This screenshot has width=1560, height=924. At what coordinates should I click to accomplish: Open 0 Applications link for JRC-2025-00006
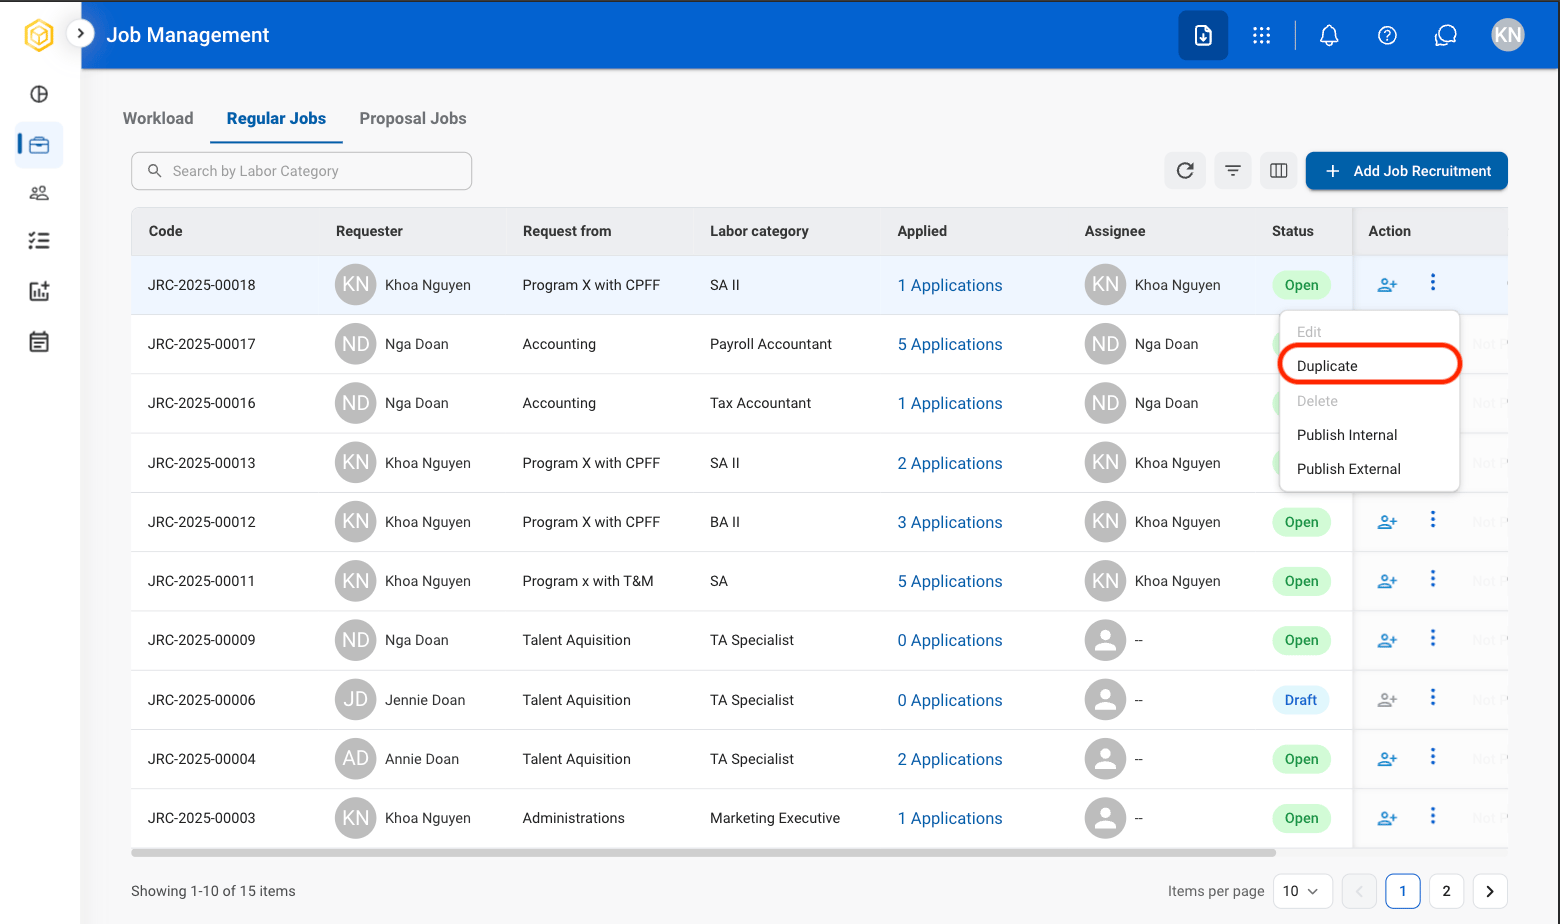tap(950, 700)
